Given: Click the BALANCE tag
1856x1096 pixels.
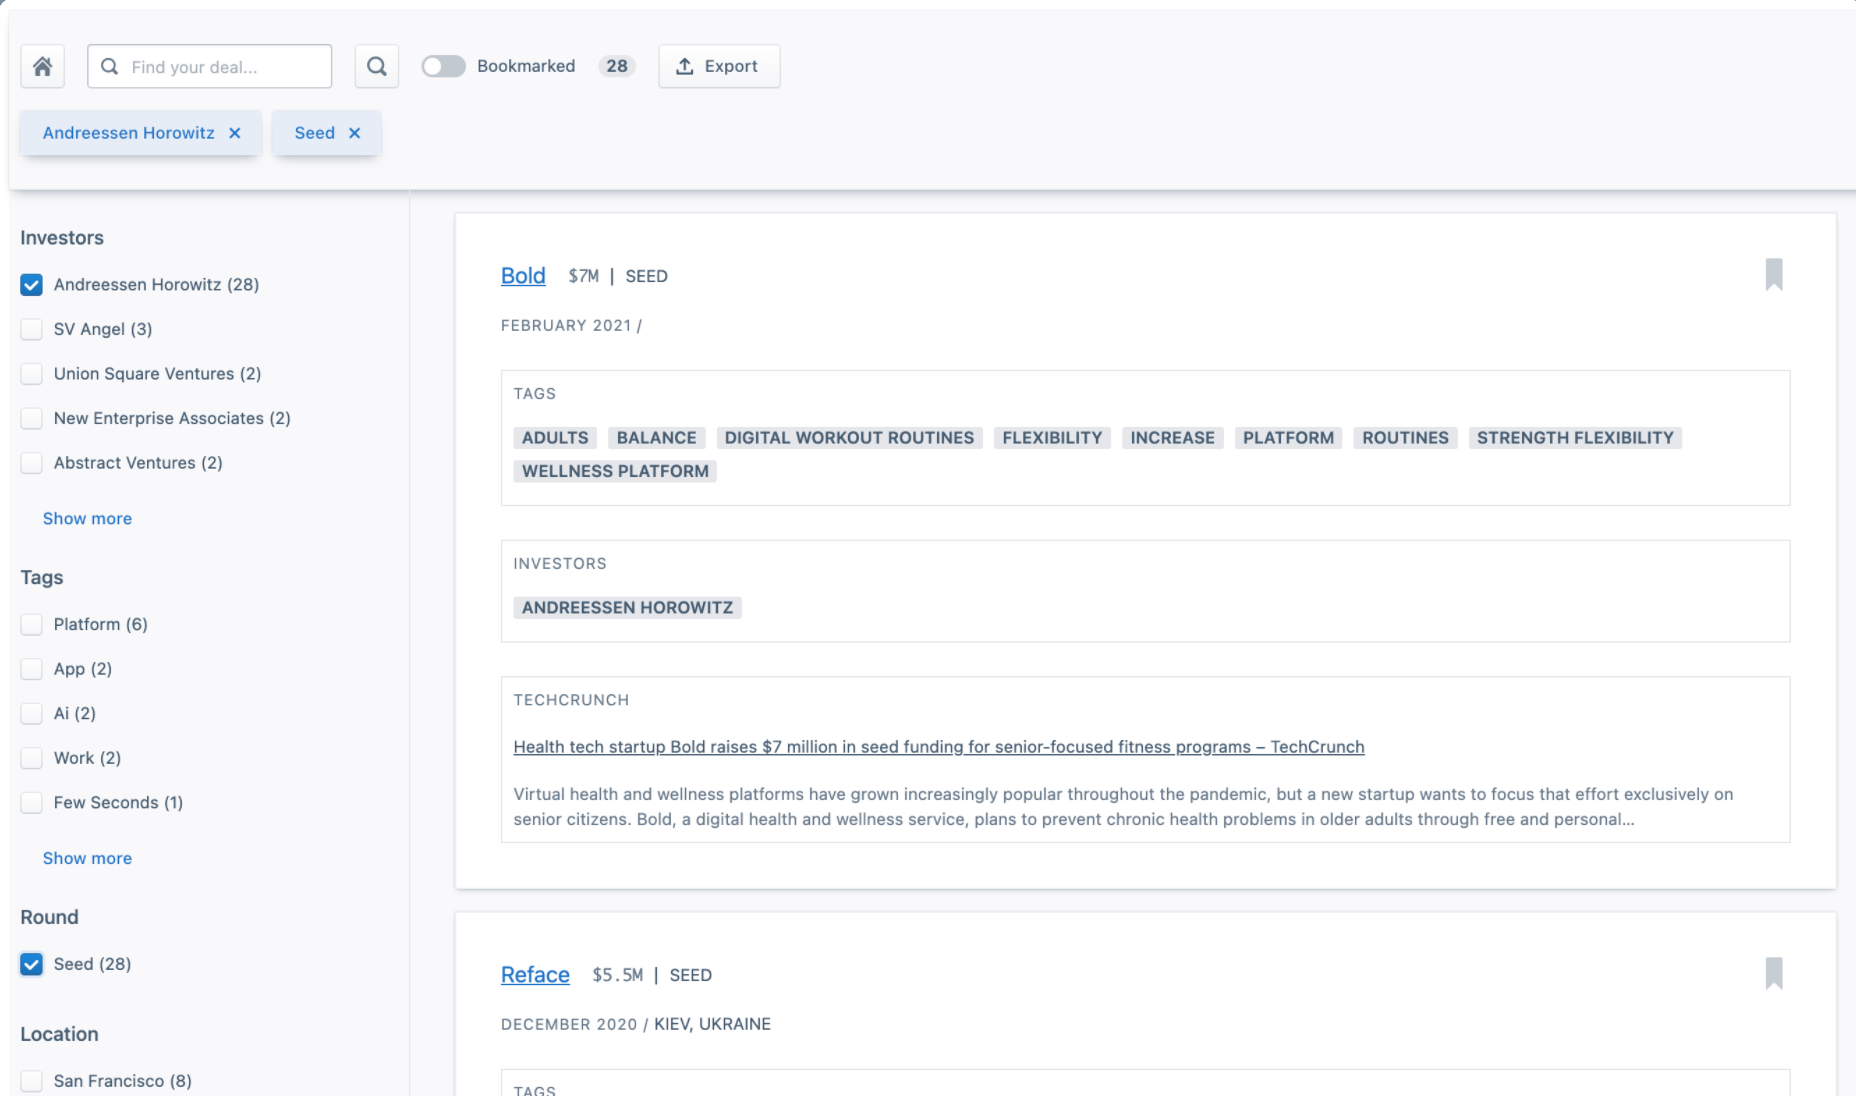Looking at the screenshot, I should coord(656,438).
